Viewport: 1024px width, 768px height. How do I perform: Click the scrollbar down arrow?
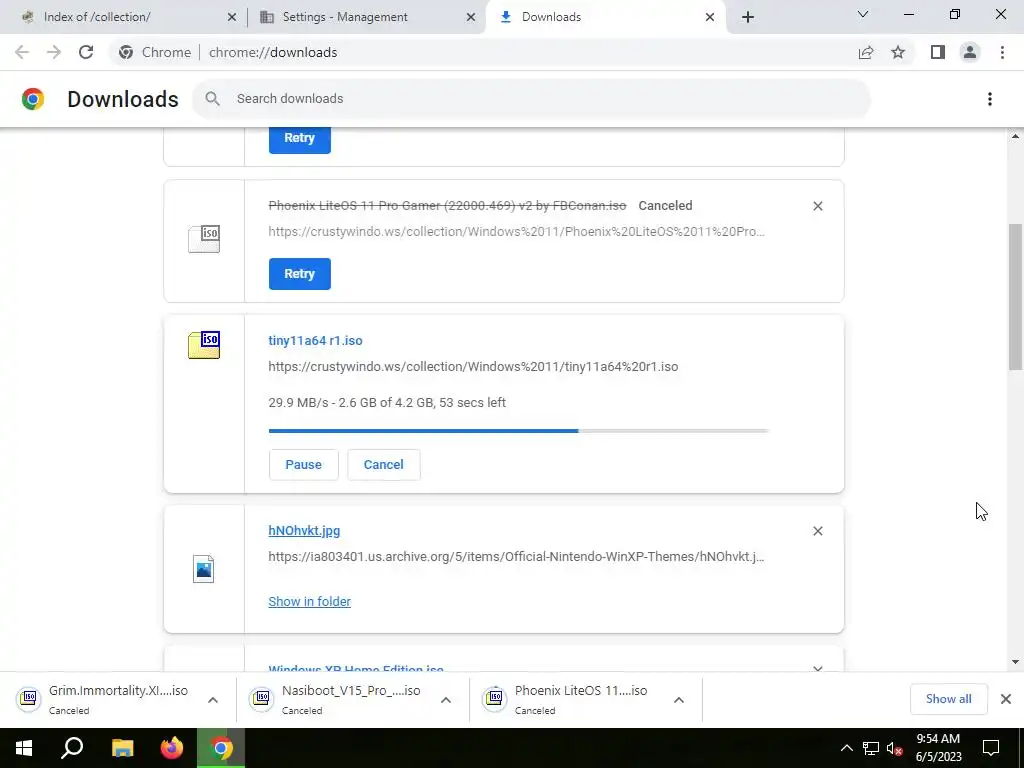pyautogui.click(x=1015, y=662)
